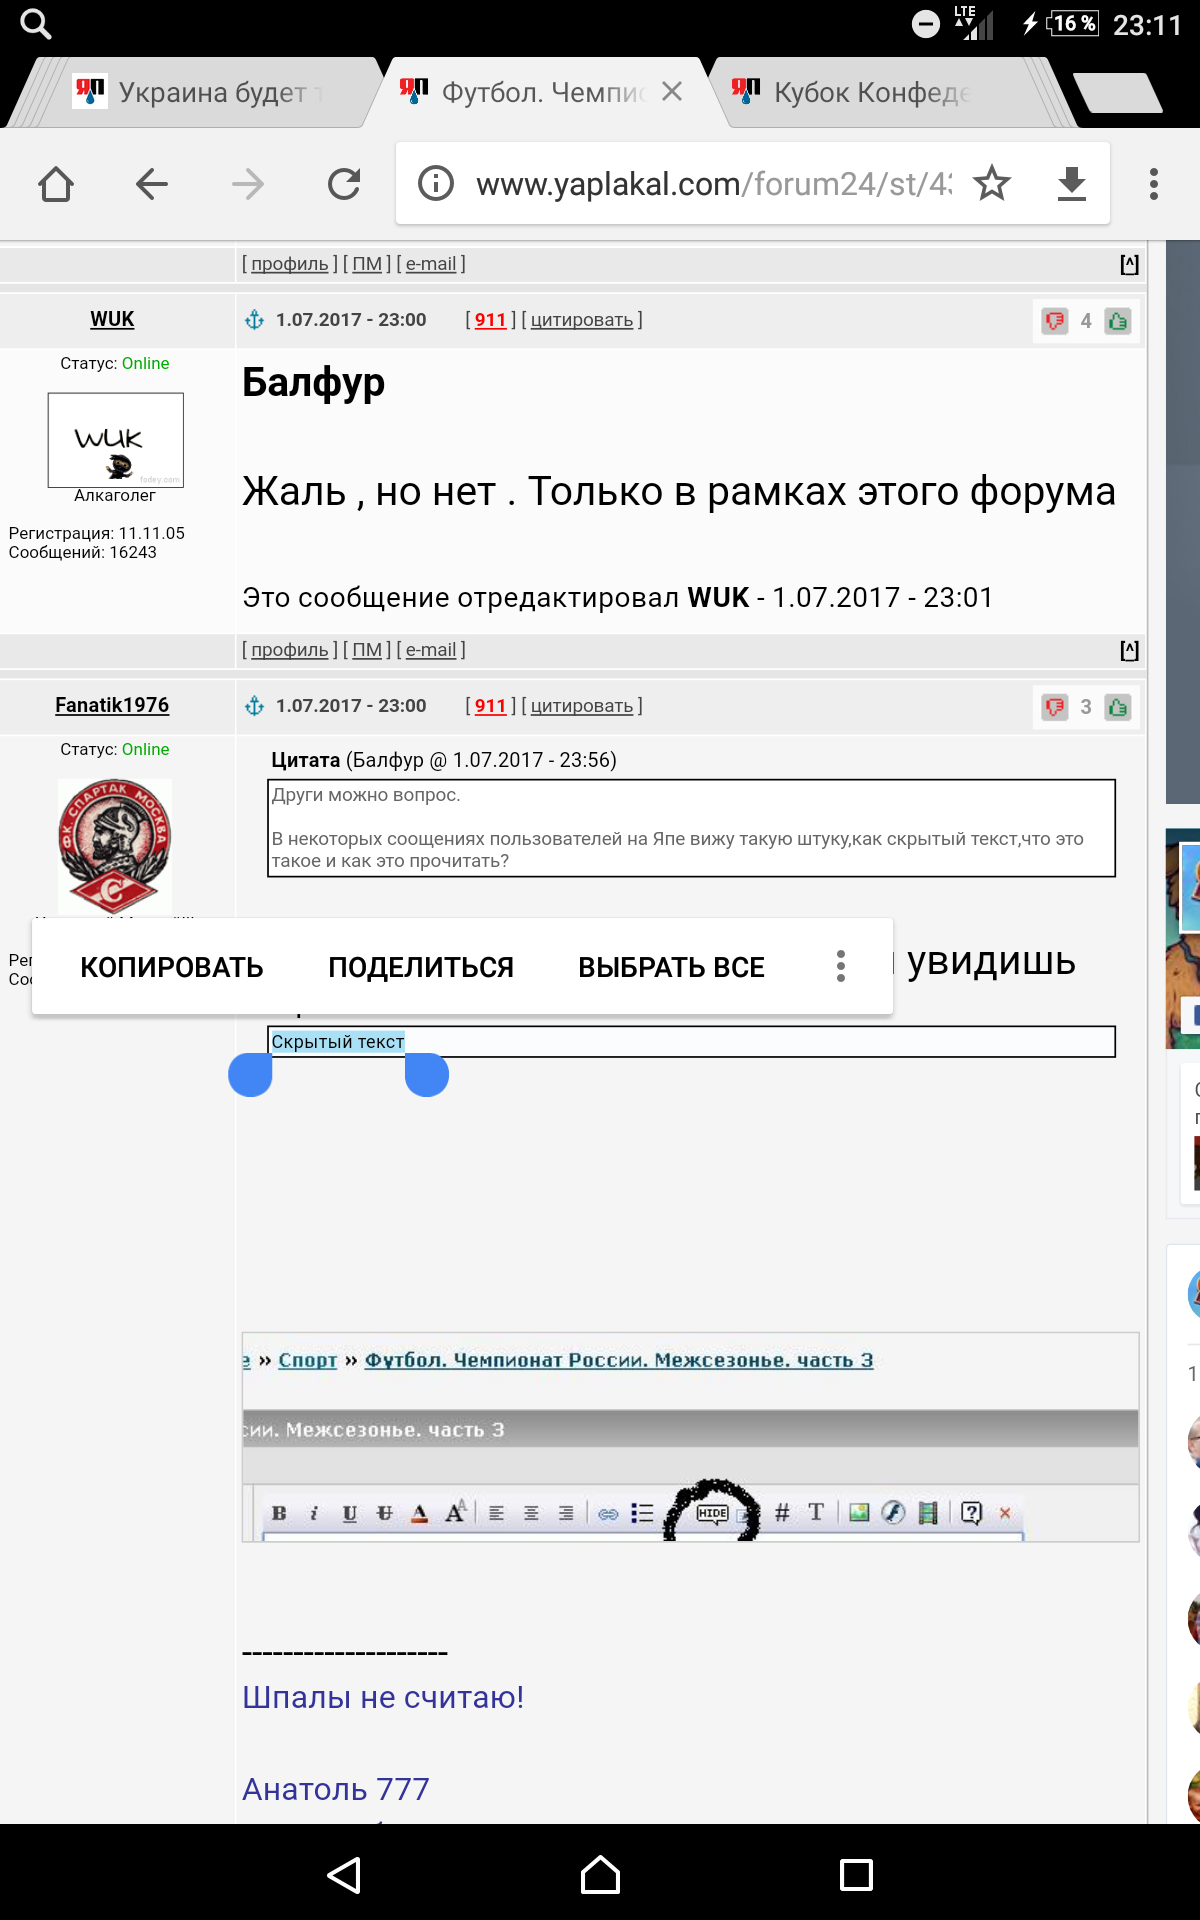Close the Футбол. Чемпионат tab
1200x1920 pixels.
click(672, 92)
